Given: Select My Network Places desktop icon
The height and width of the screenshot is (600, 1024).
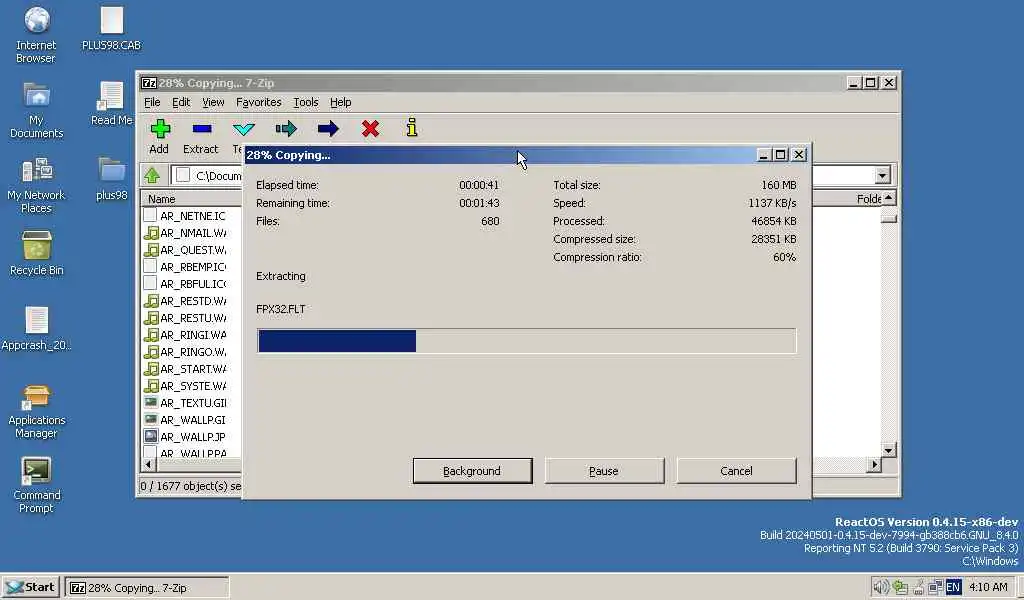Looking at the screenshot, I should point(36,184).
